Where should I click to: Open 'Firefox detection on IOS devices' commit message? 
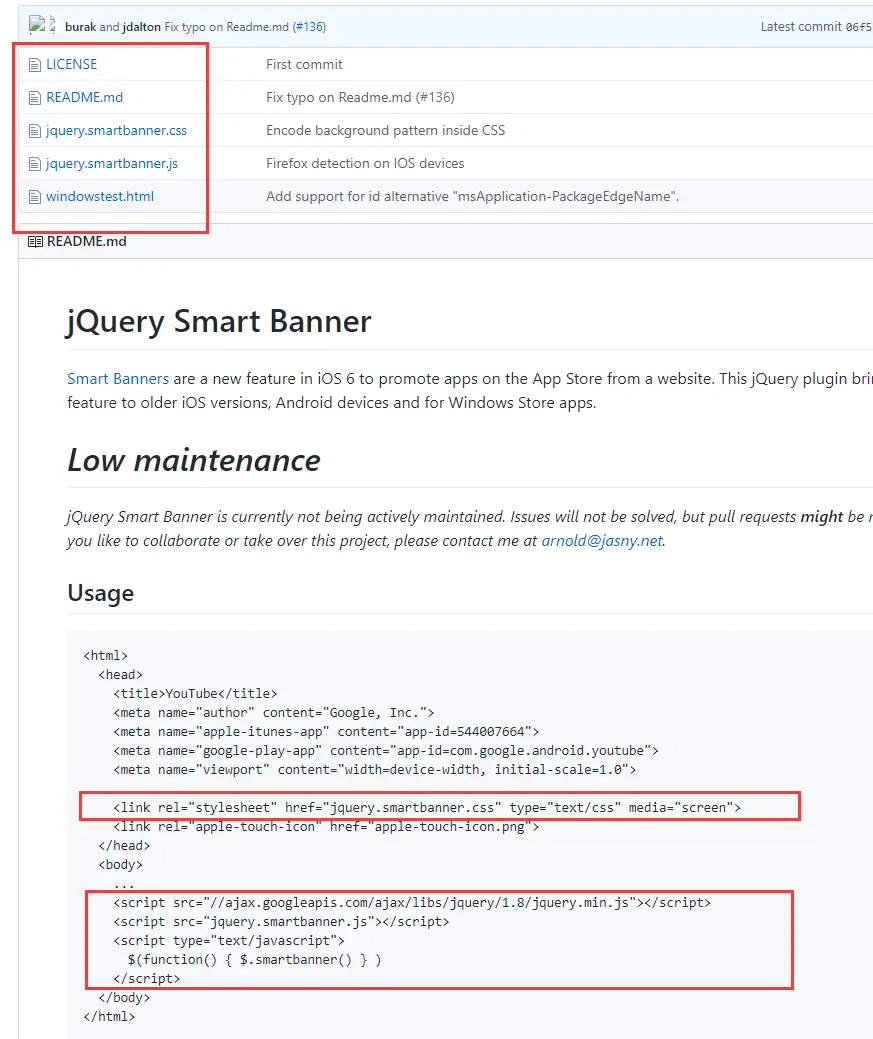click(x=365, y=163)
